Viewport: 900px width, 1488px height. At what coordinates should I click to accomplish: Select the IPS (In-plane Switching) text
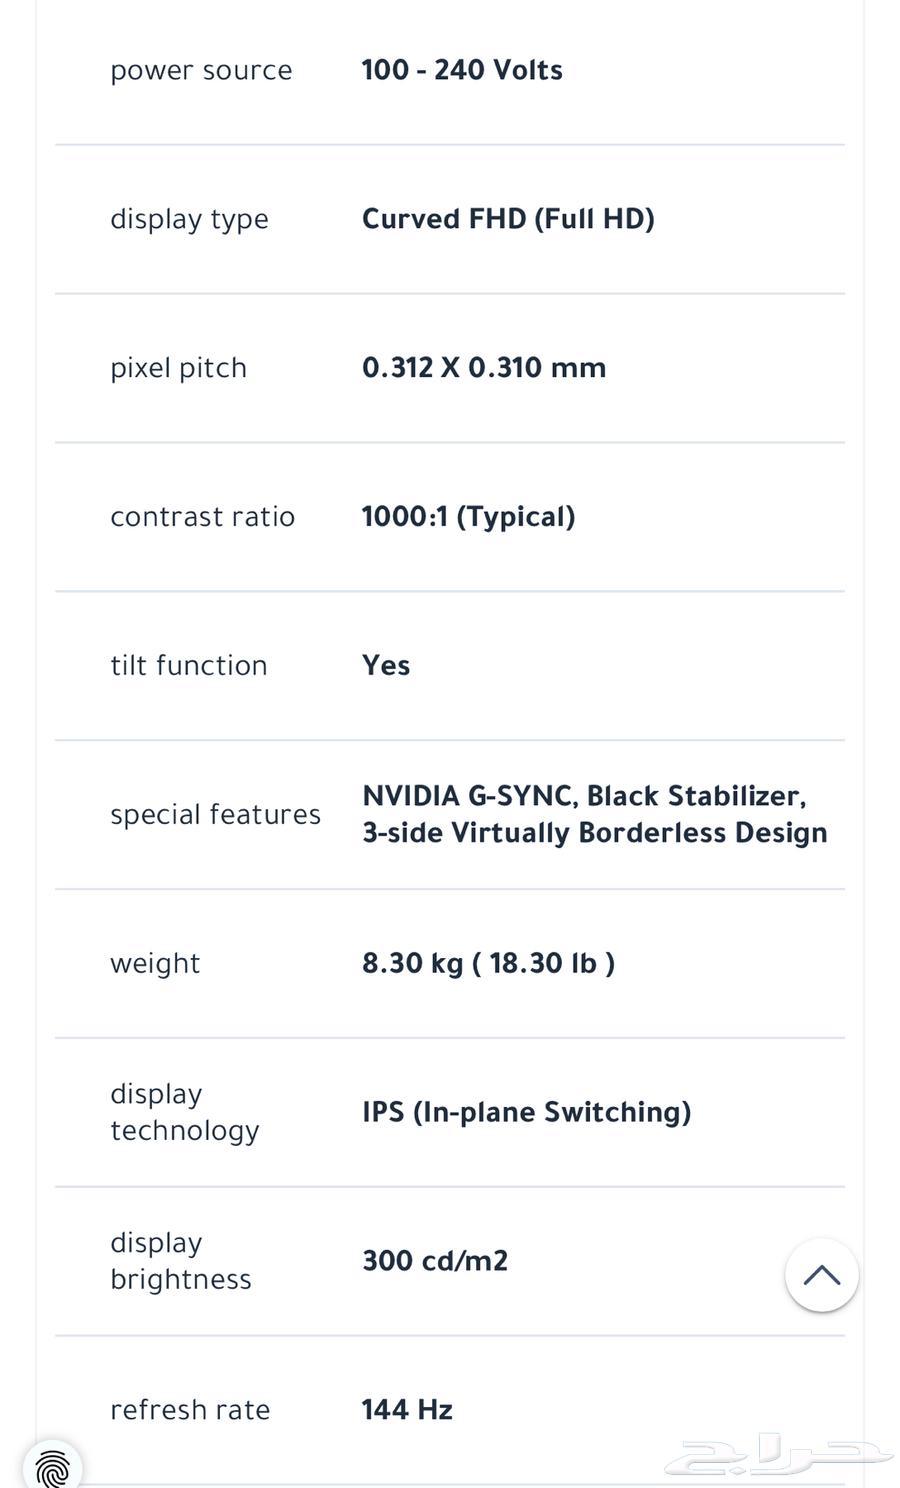coord(526,1112)
